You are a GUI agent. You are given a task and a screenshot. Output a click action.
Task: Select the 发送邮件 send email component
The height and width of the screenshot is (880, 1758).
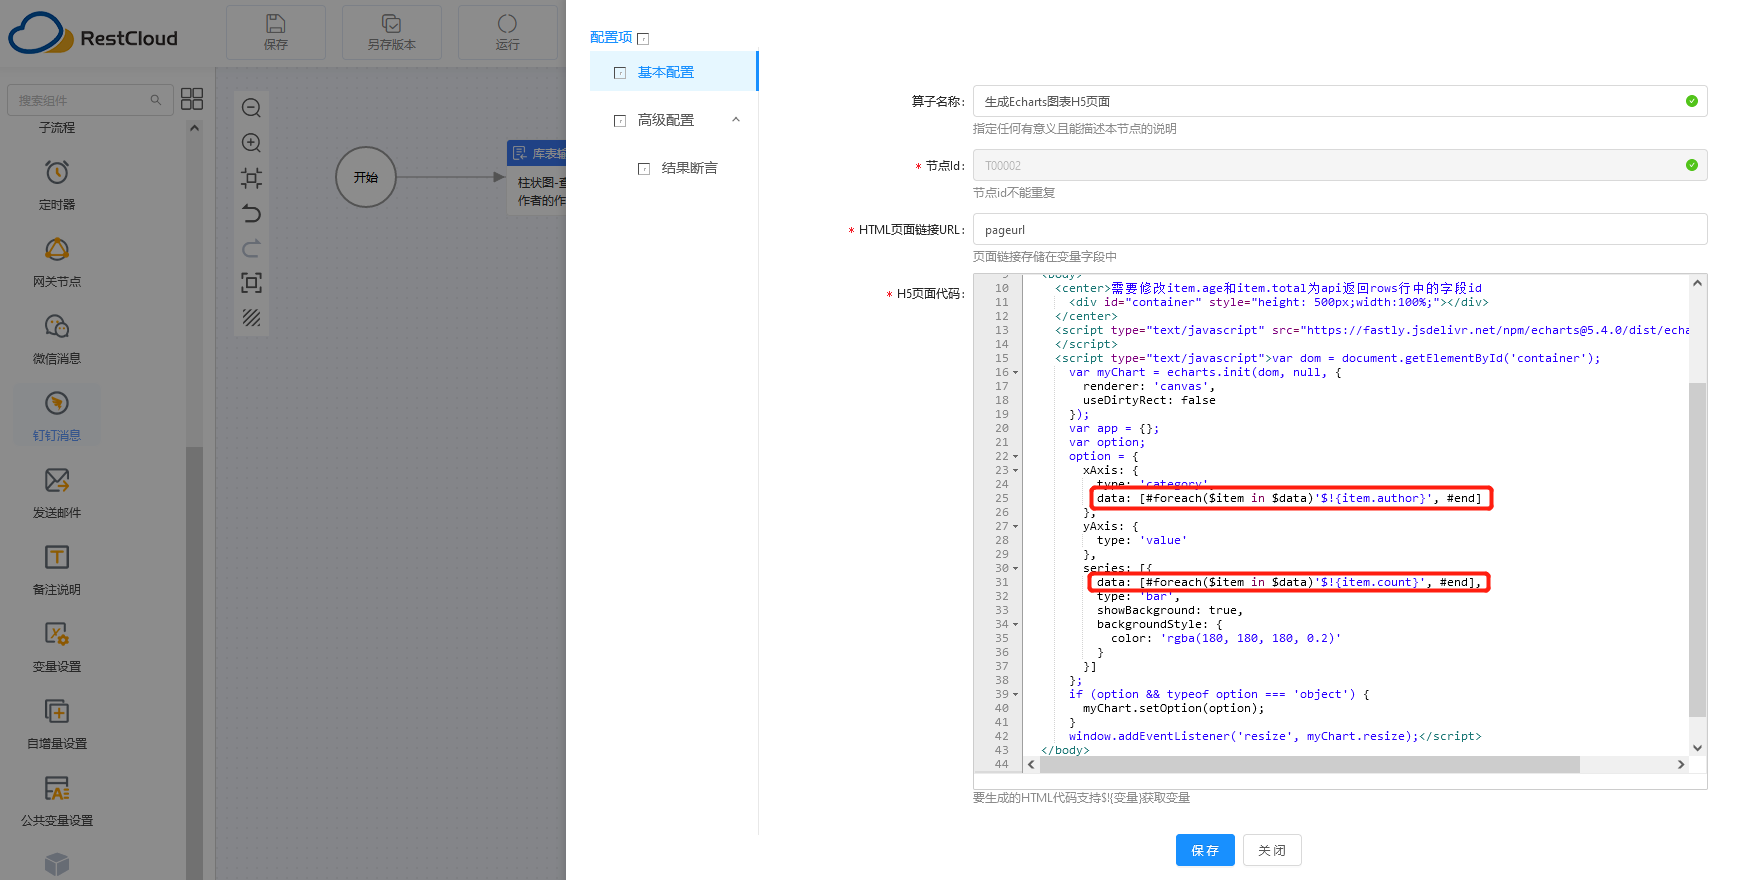pos(57,493)
